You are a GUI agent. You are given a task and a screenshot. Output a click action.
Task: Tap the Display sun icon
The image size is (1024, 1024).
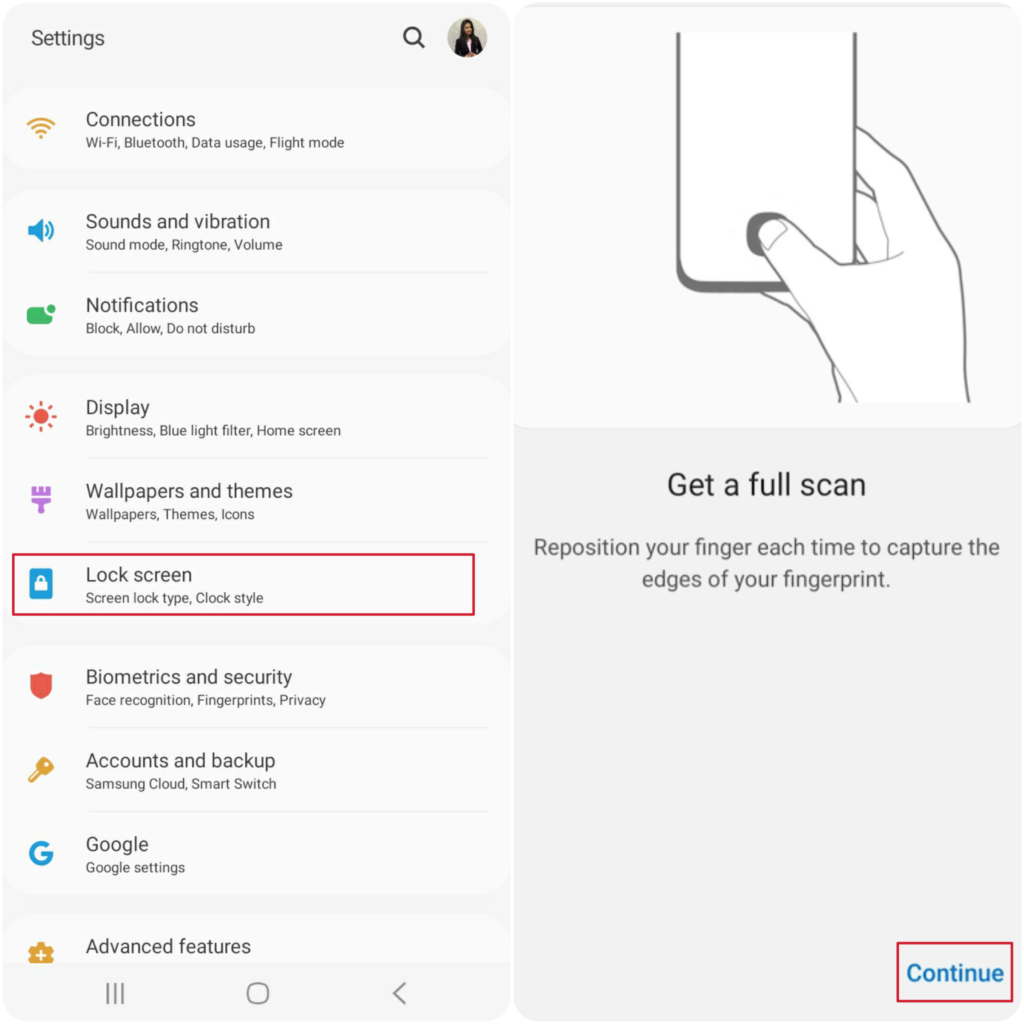click(40, 416)
